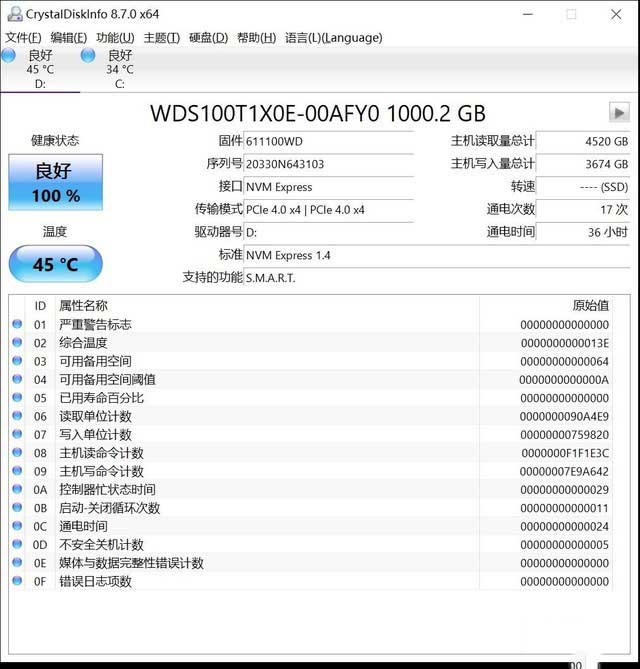Click status dot for attribute 0D
Screen dimensions: 640x669
click(x=17, y=544)
